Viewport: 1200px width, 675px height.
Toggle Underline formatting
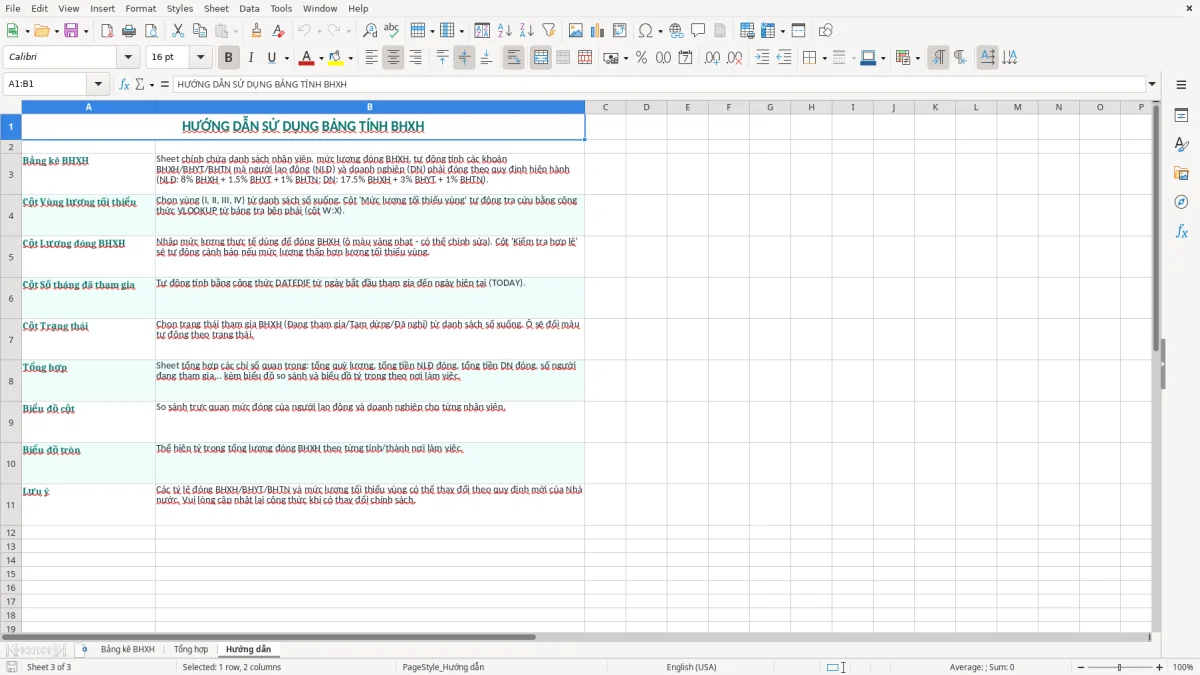[272, 58]
